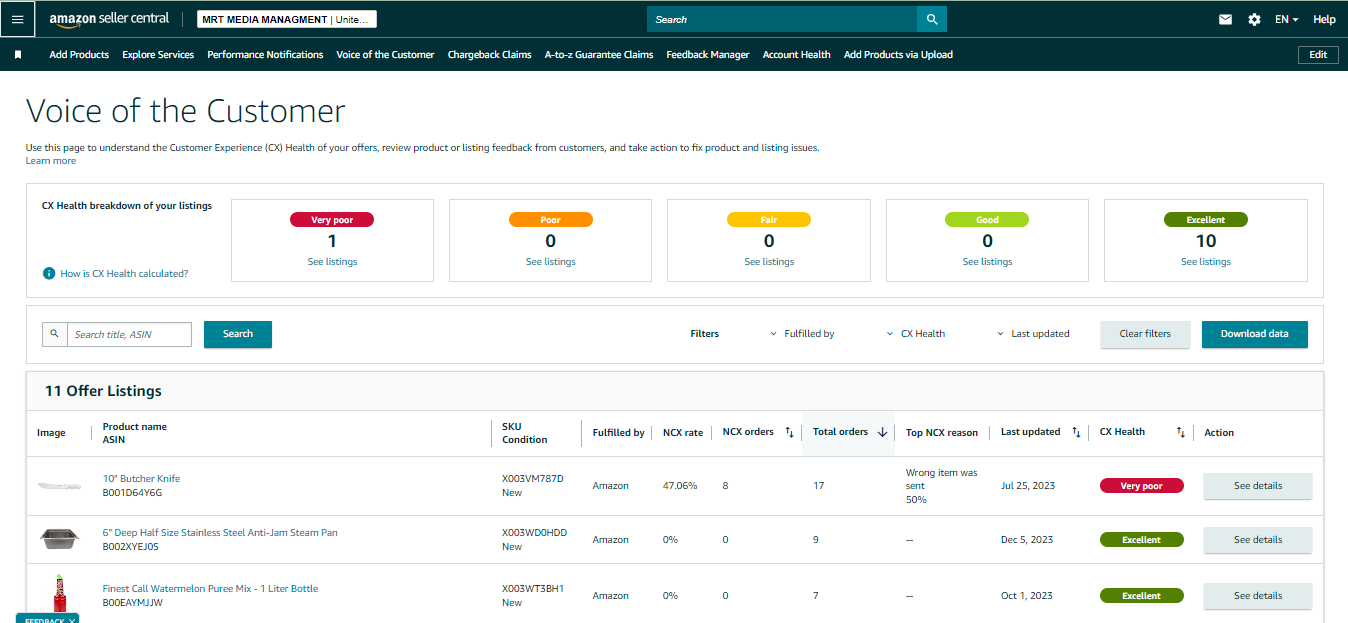Open the settings gear icon
This screenshot has height=623, width=1348.
click(x=1254, y=19)
